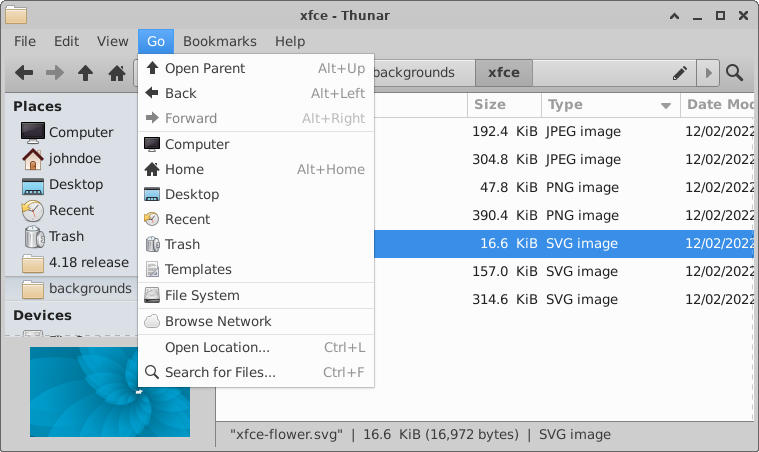Choose Open Location... in Go menu

pos(256,347)
